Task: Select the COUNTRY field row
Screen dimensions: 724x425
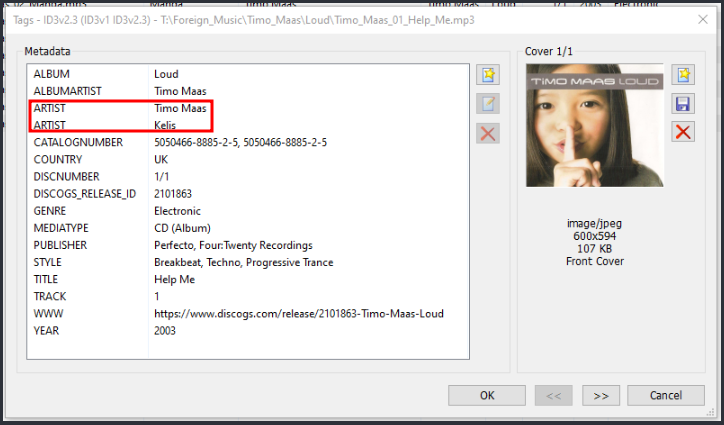Action: pyautogui.click(x=248, y=159)
